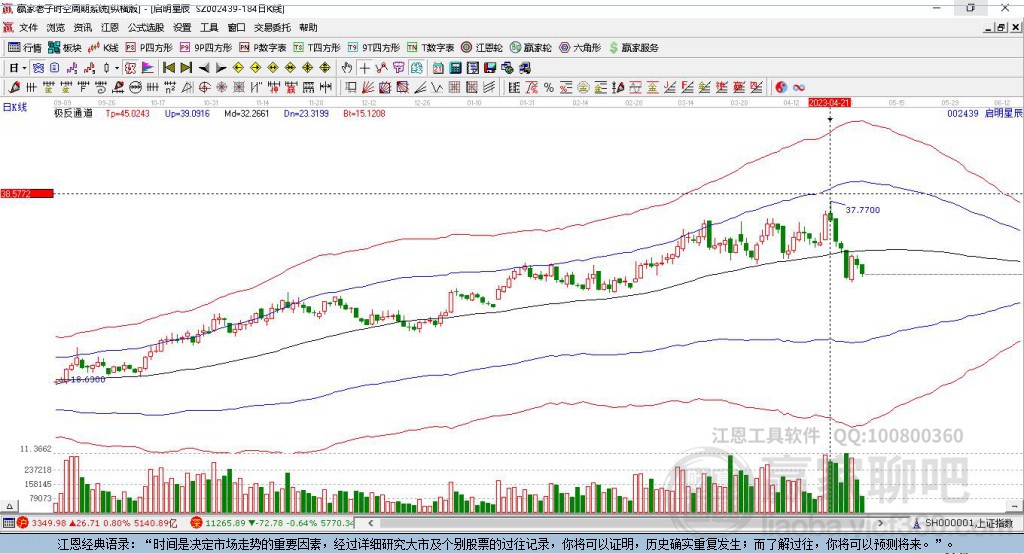1024x554 pixels.
Task: Expand the candlestick style dropdown arrow
Action: tap(117, 68)
